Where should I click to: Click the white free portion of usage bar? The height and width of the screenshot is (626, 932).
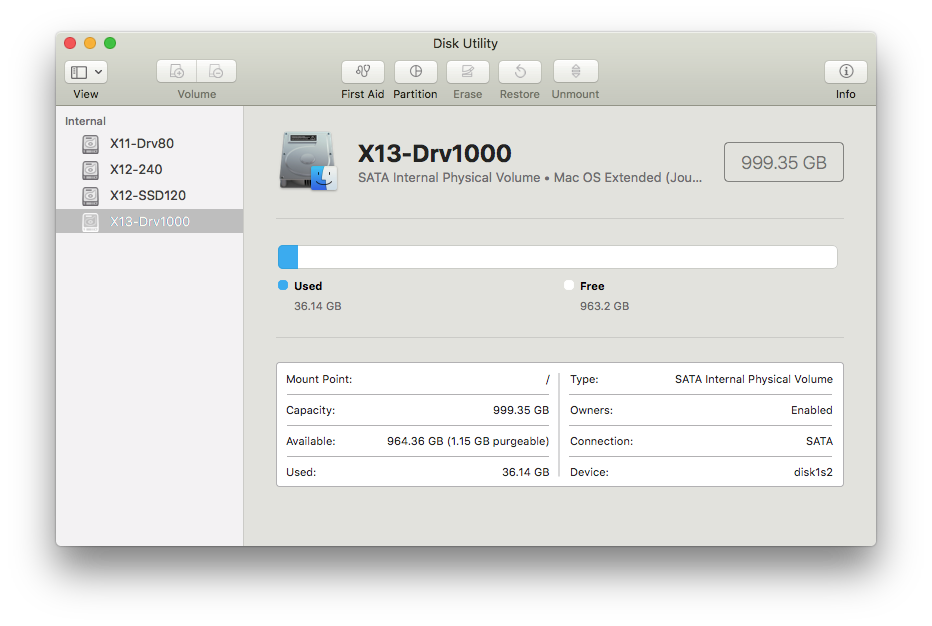[568, 257]
